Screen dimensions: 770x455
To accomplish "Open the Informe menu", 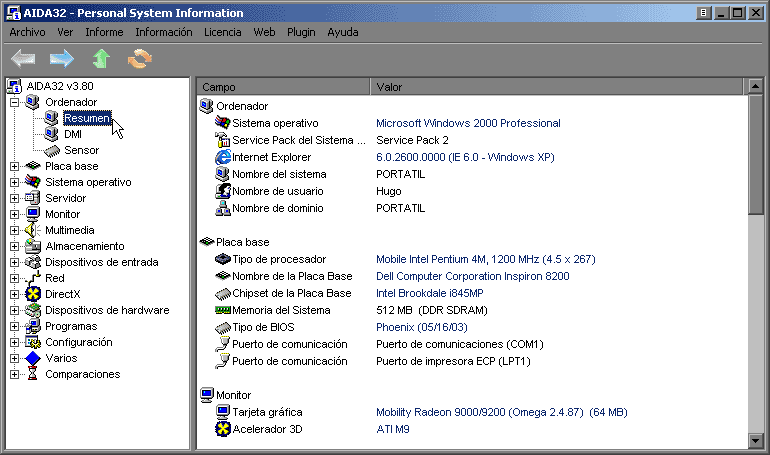I will pyautogui.click(x=104, y=32).
